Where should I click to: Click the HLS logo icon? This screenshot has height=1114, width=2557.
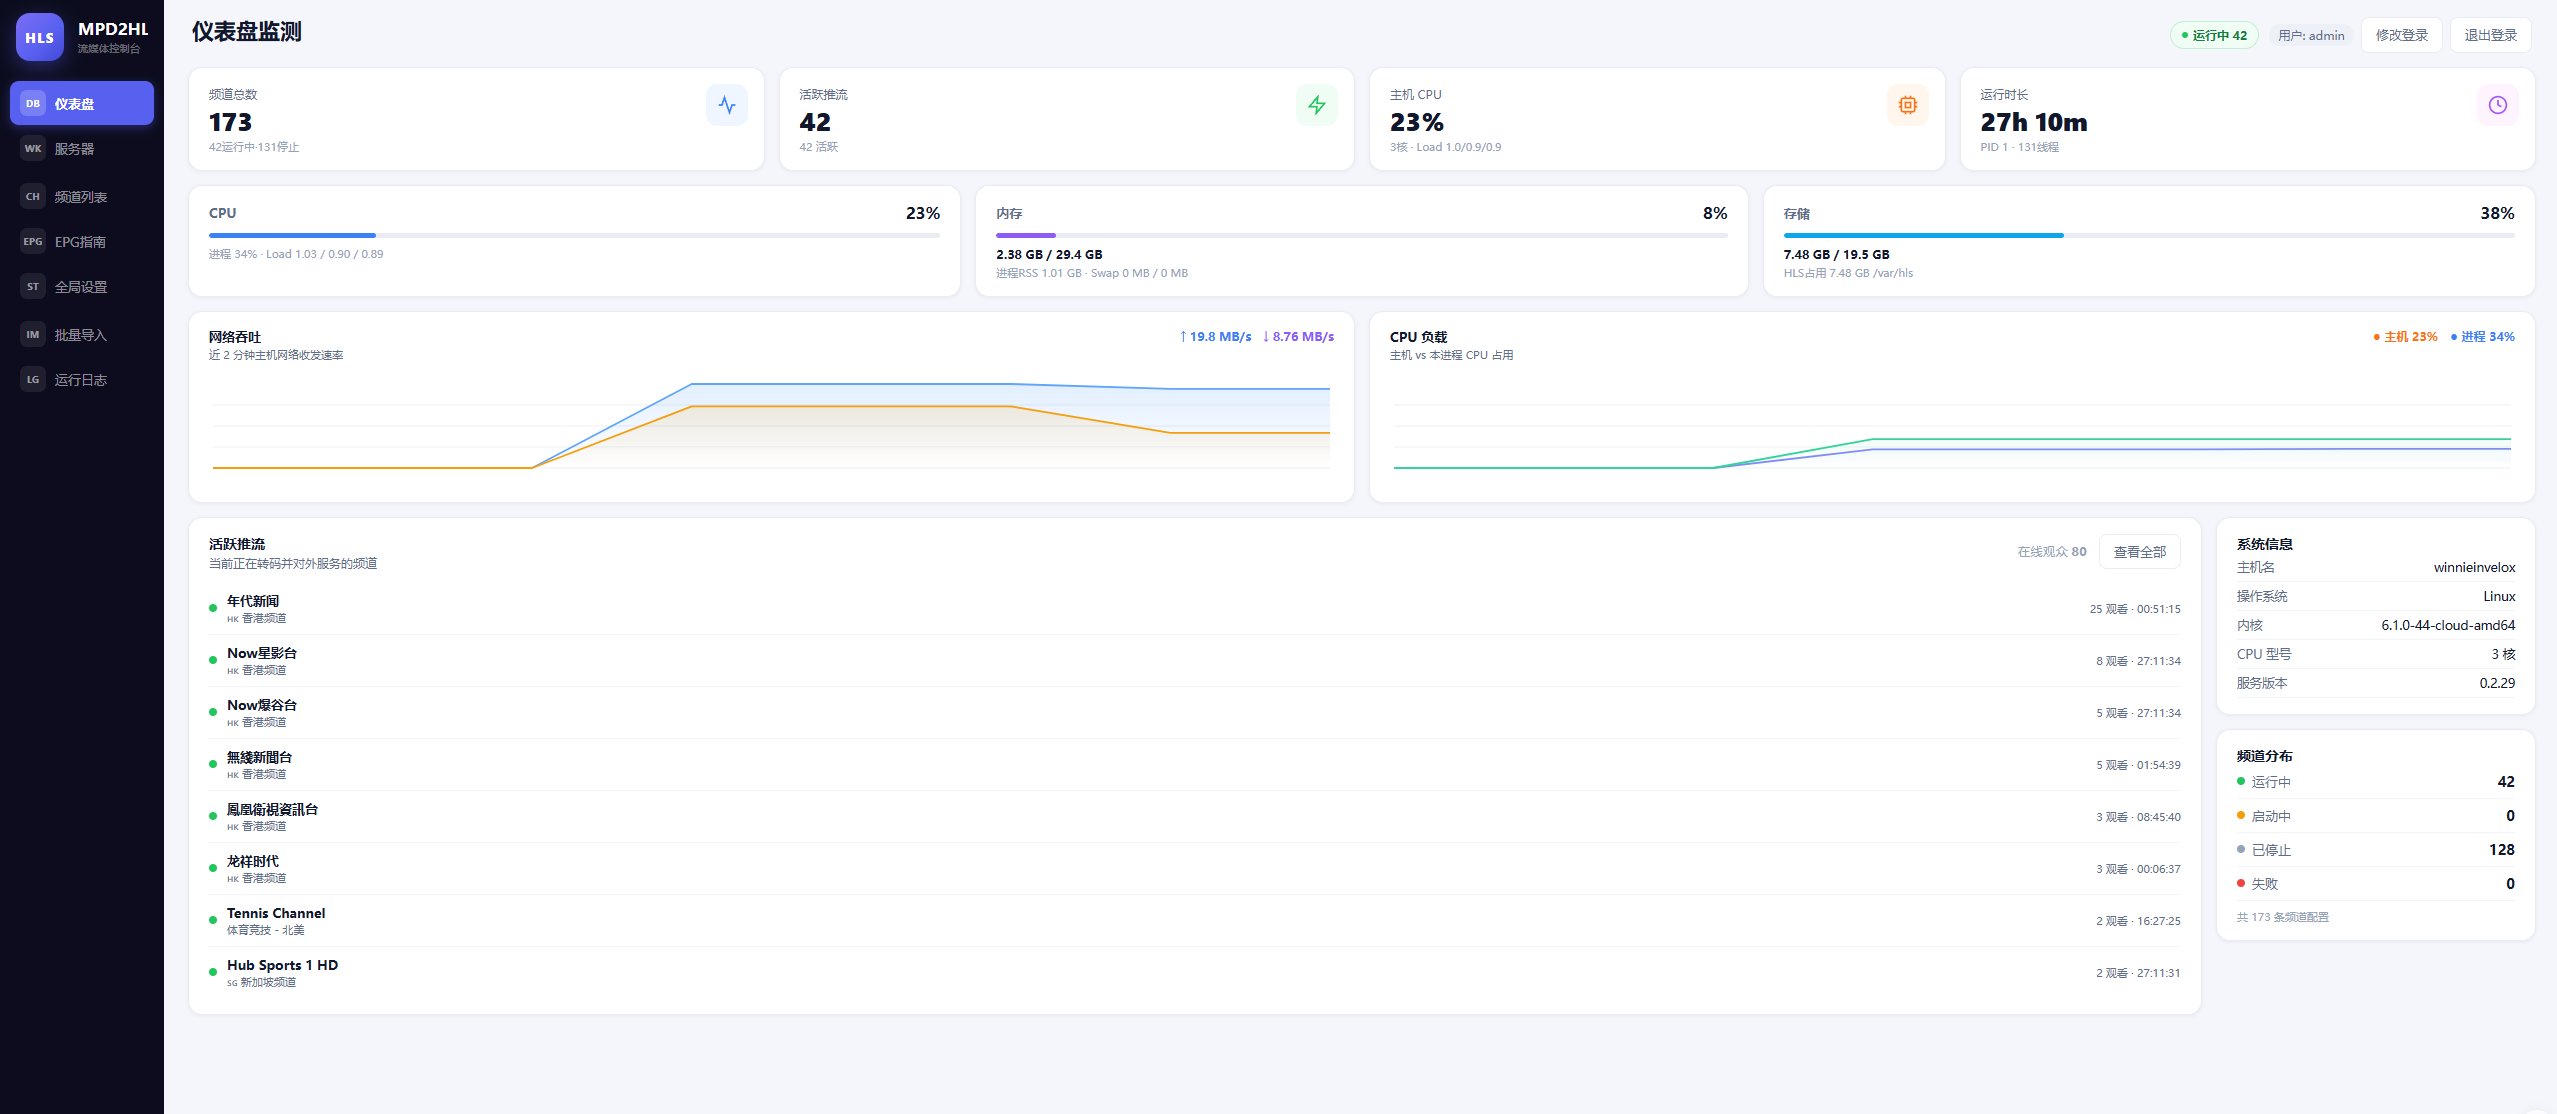click(x=40, y=37)
